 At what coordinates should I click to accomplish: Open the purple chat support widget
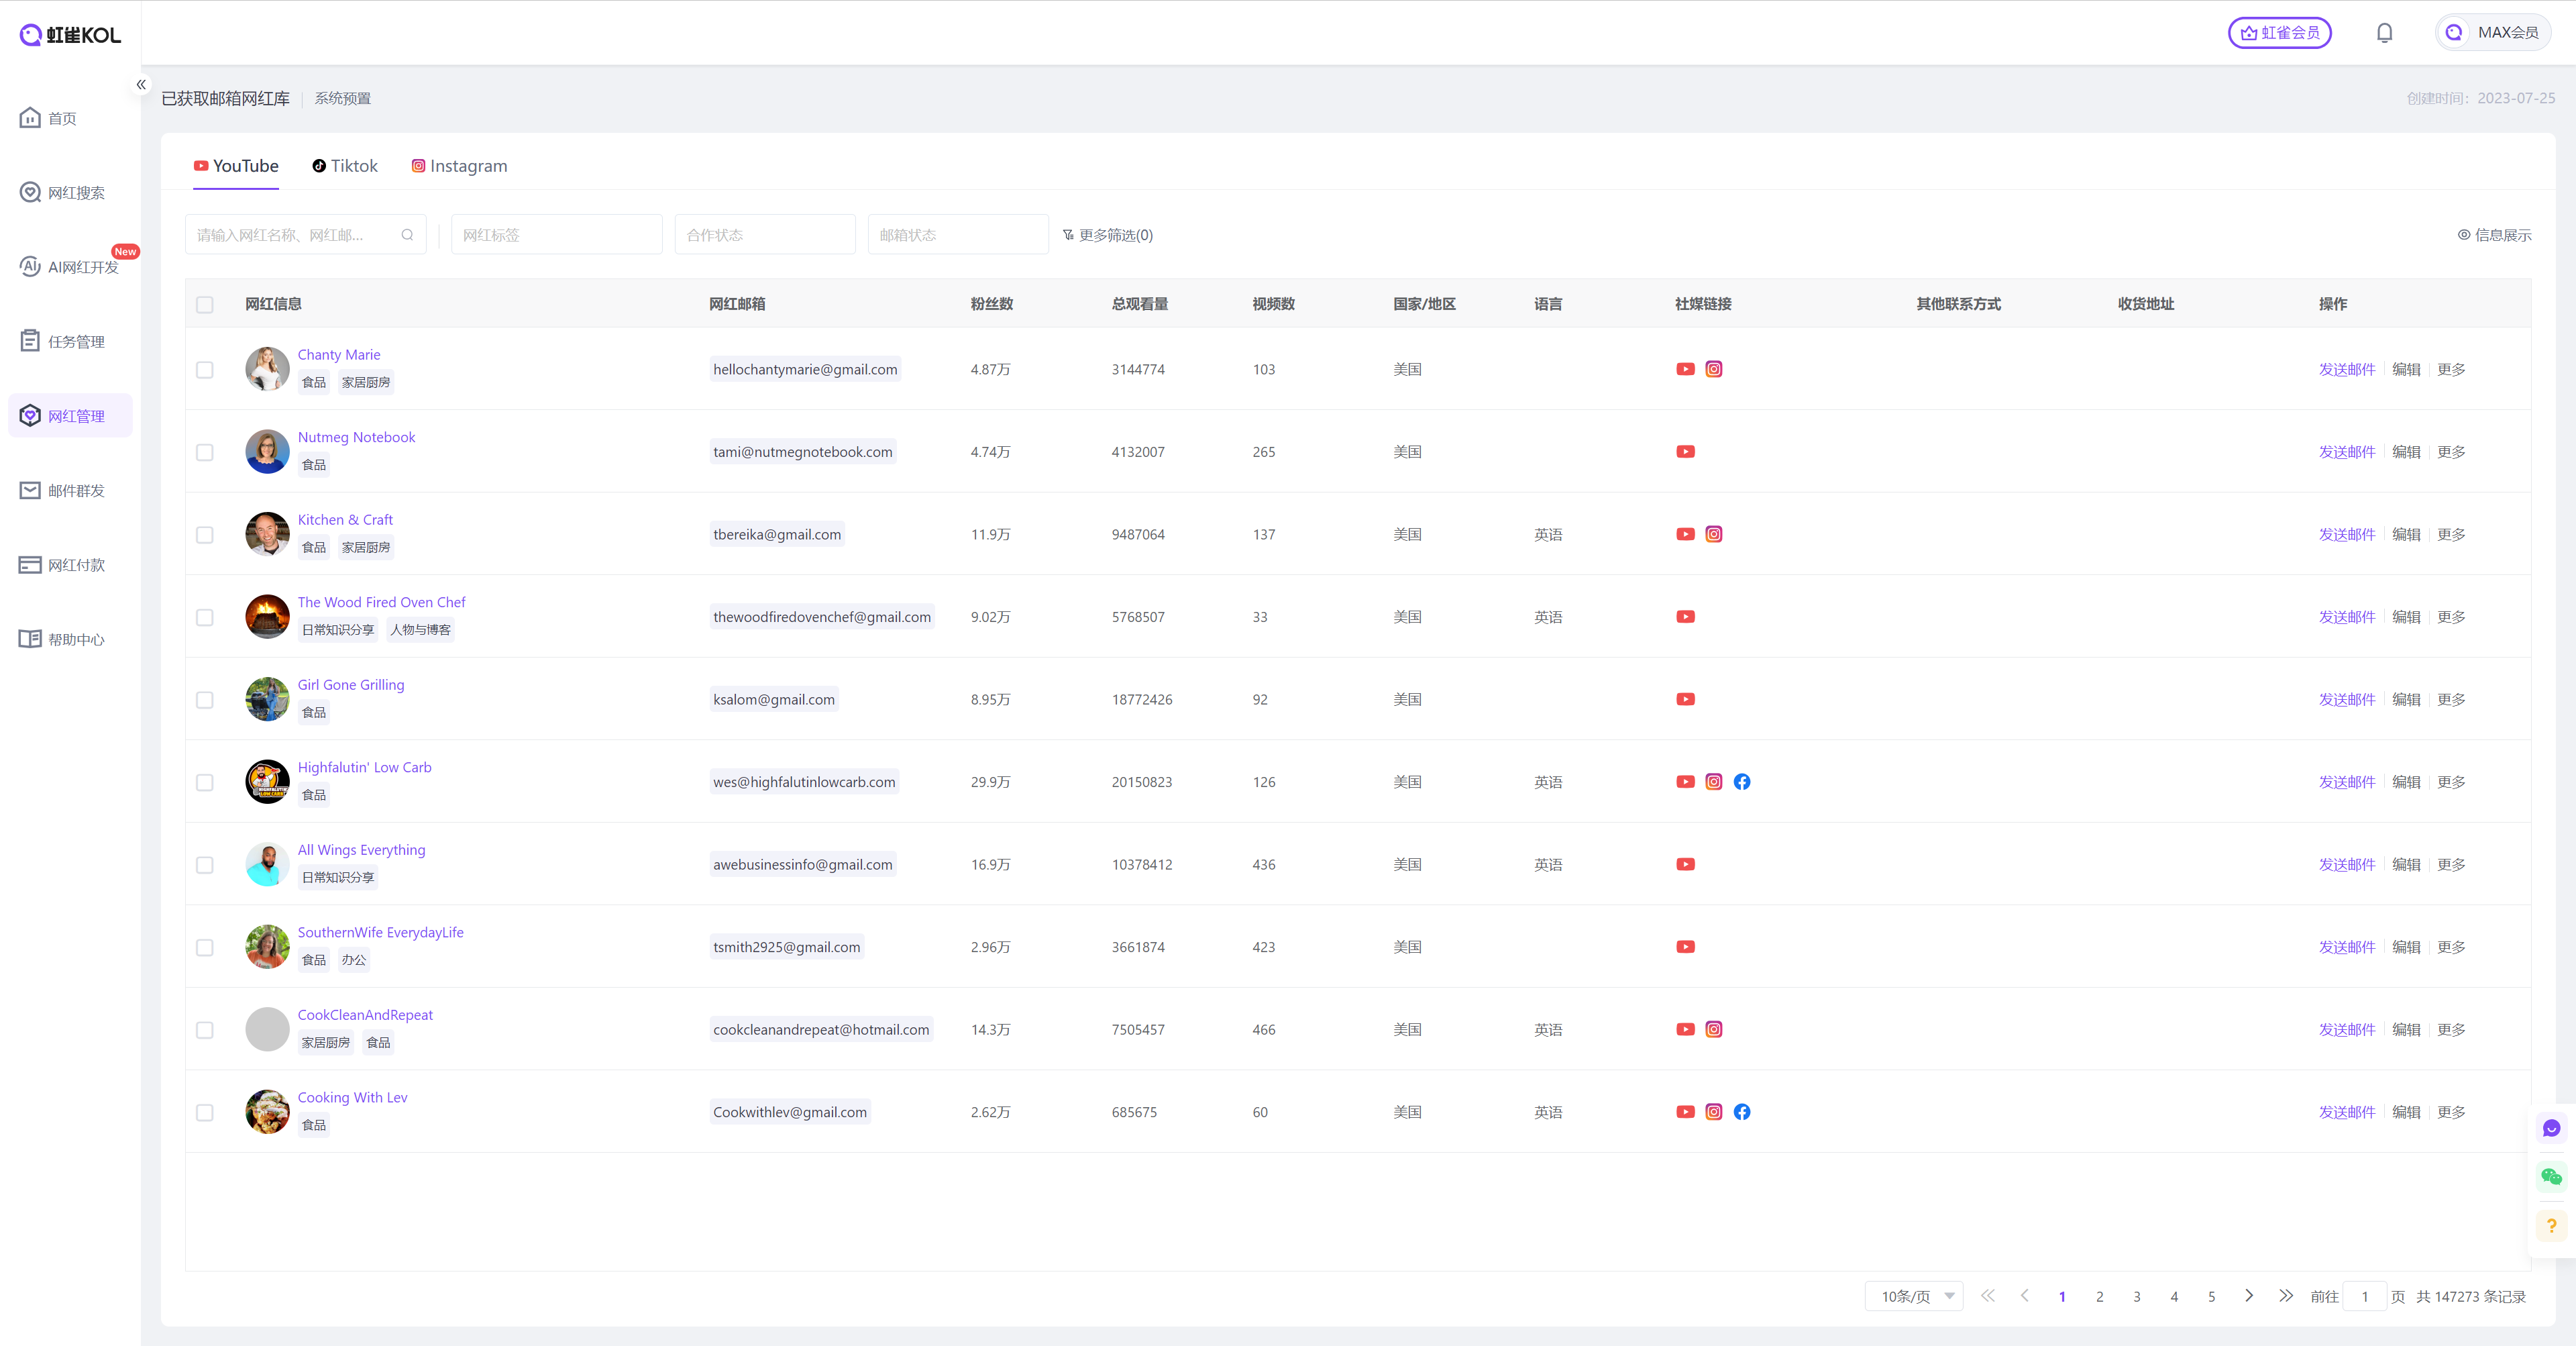point(2551,1129)
